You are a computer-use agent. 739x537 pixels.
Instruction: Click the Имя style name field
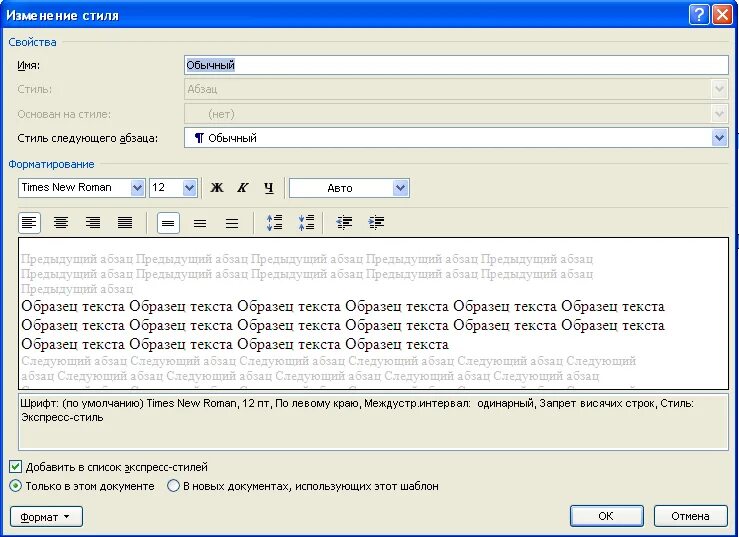coord(456,65)
